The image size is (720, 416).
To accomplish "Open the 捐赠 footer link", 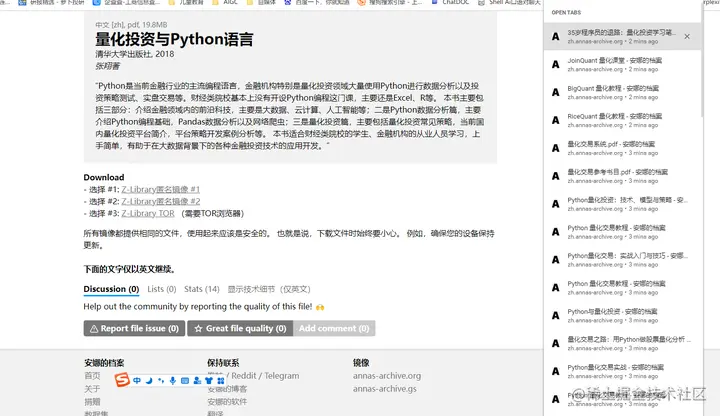I will [92, 402].
